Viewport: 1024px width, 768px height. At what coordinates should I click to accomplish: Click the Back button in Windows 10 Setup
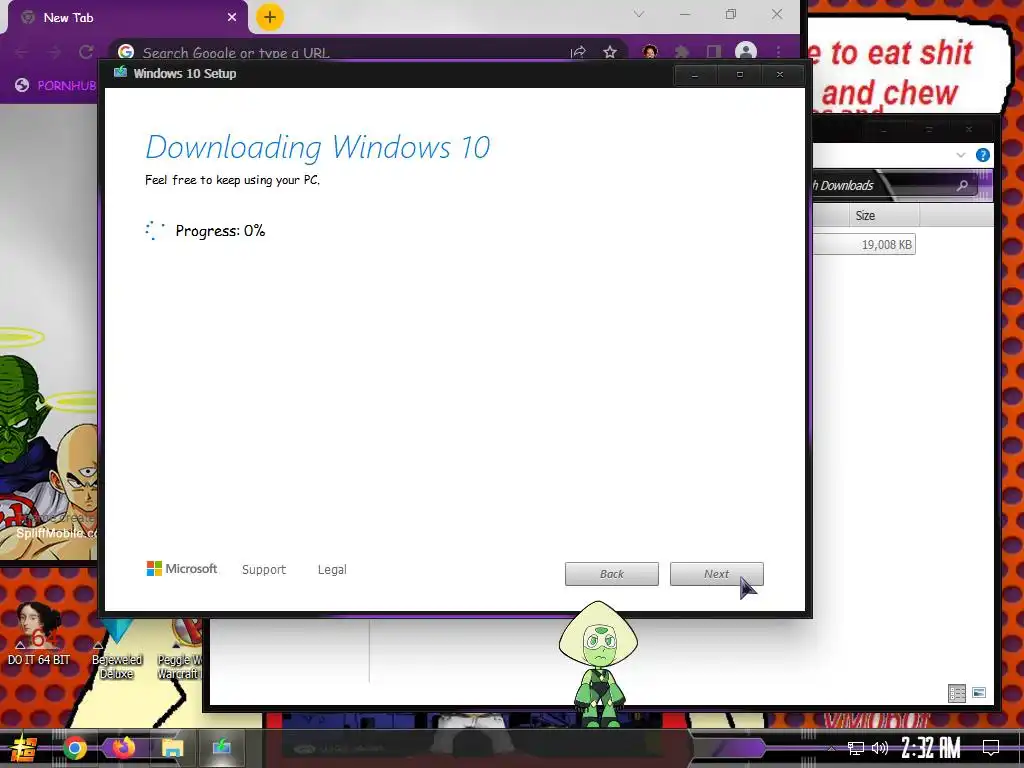point(612,574)
